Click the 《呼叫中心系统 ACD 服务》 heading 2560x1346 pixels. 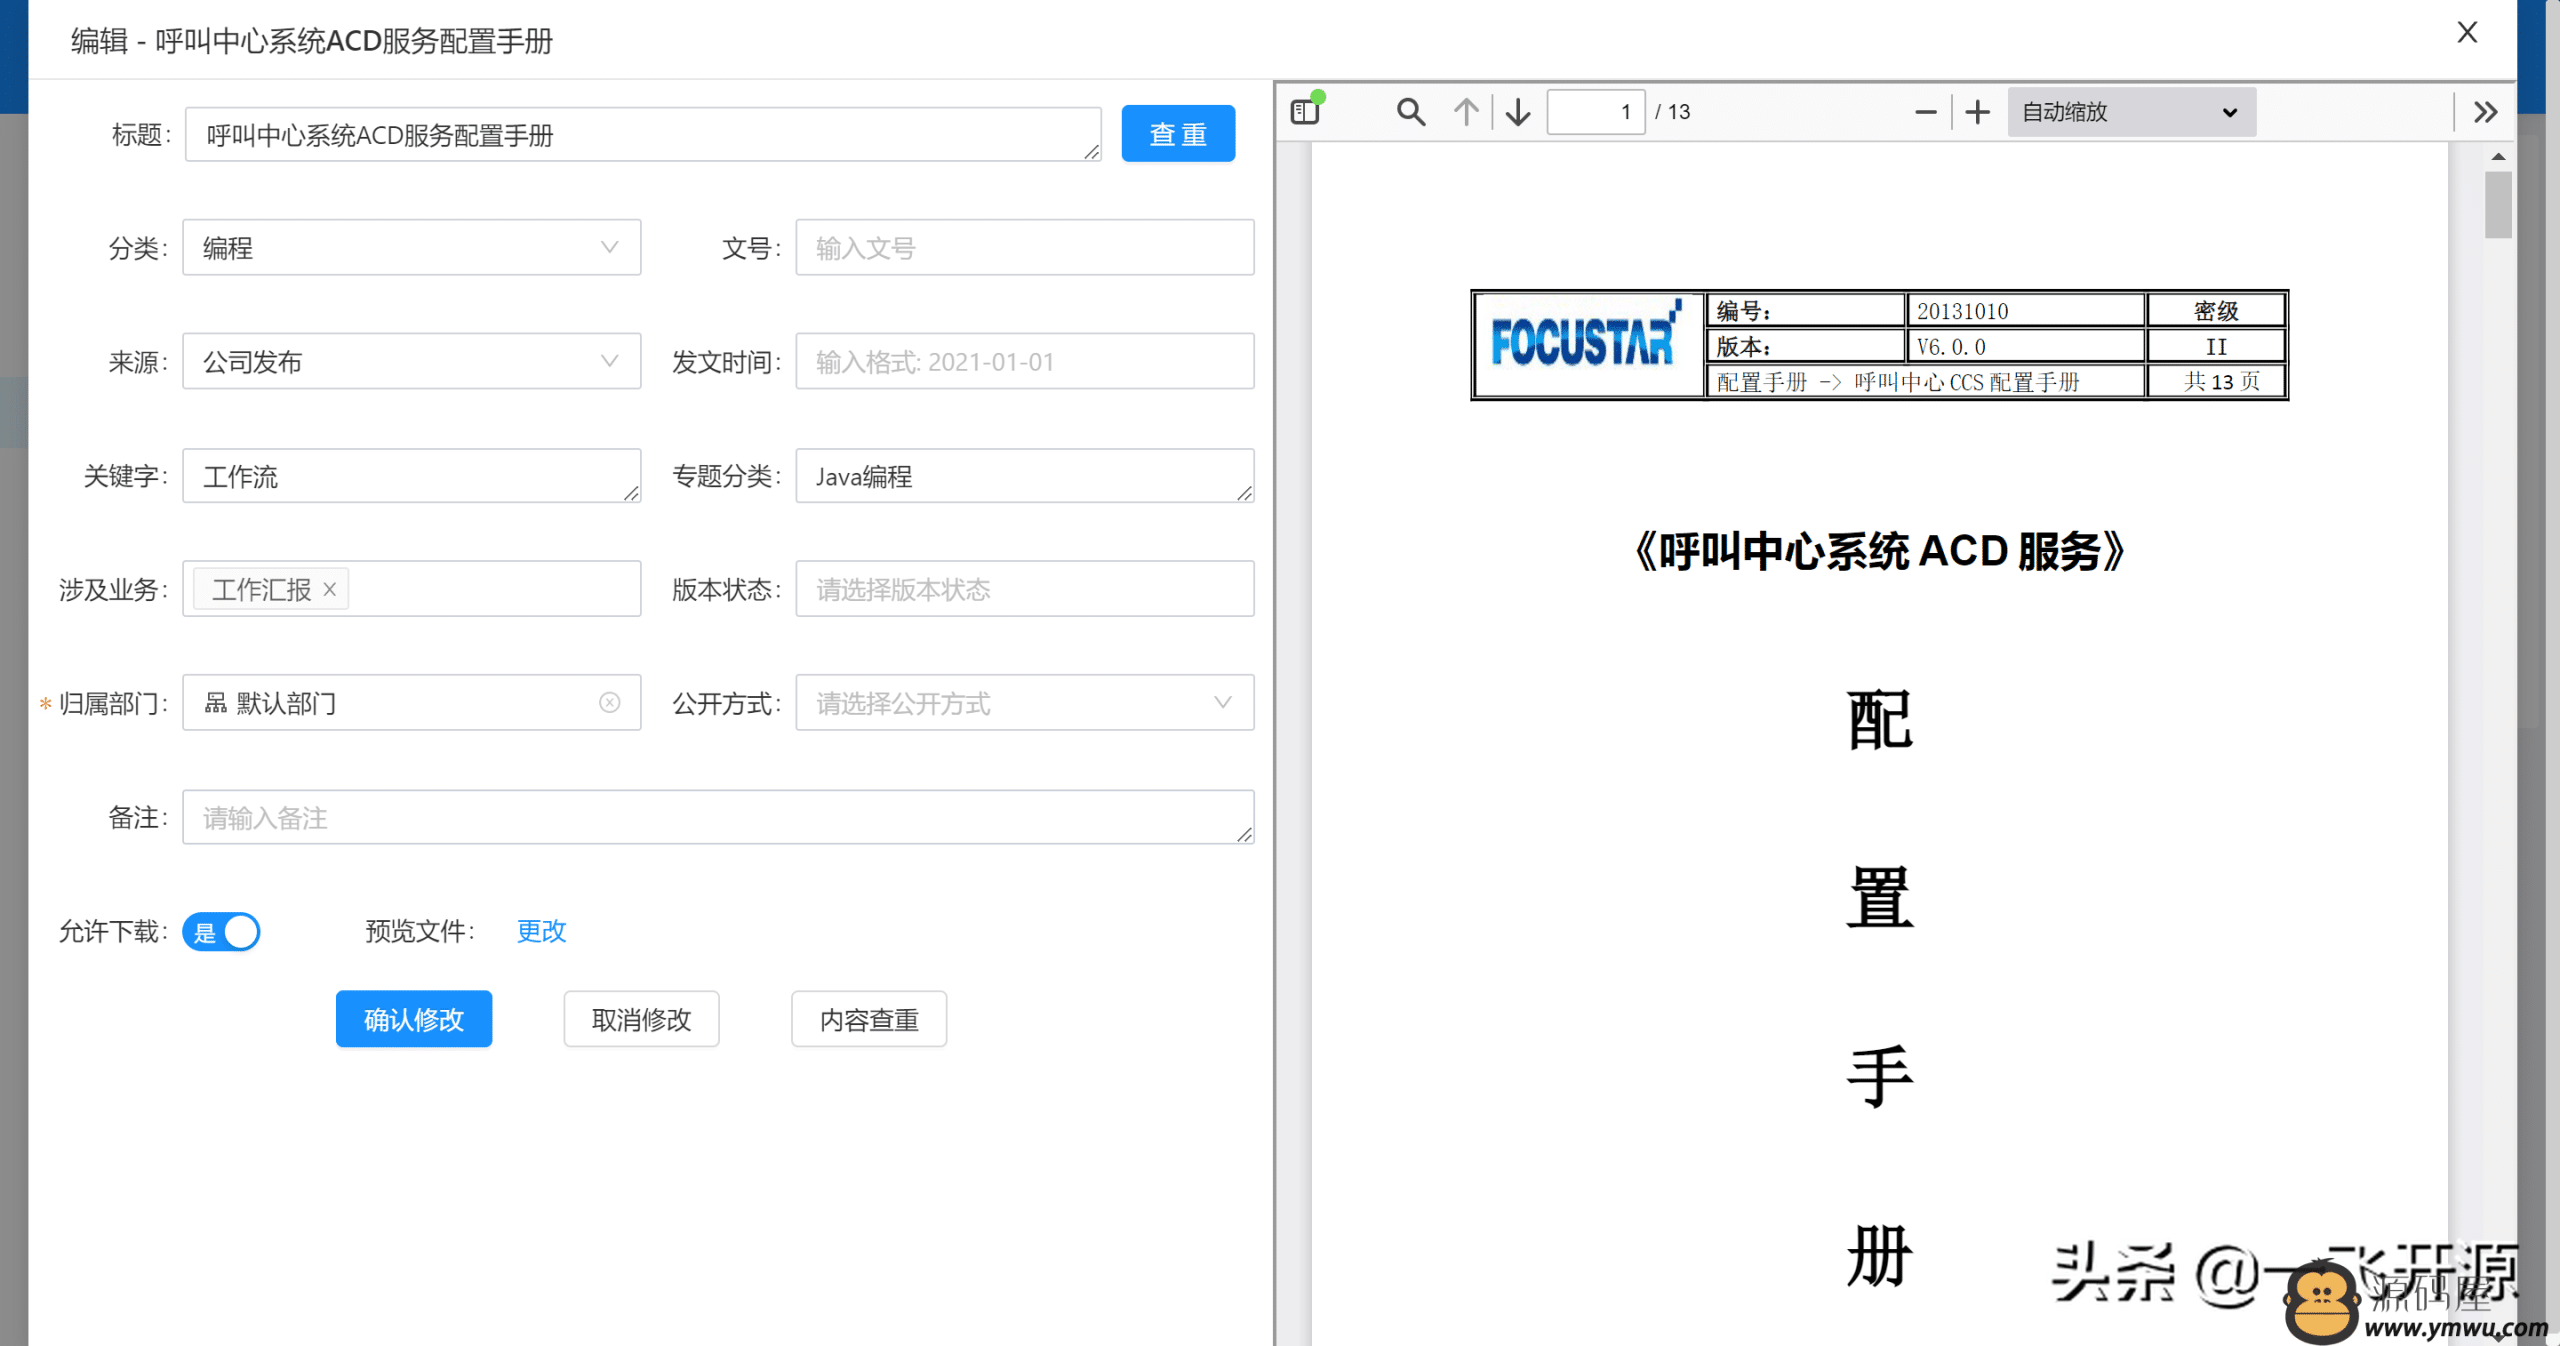1879,552
